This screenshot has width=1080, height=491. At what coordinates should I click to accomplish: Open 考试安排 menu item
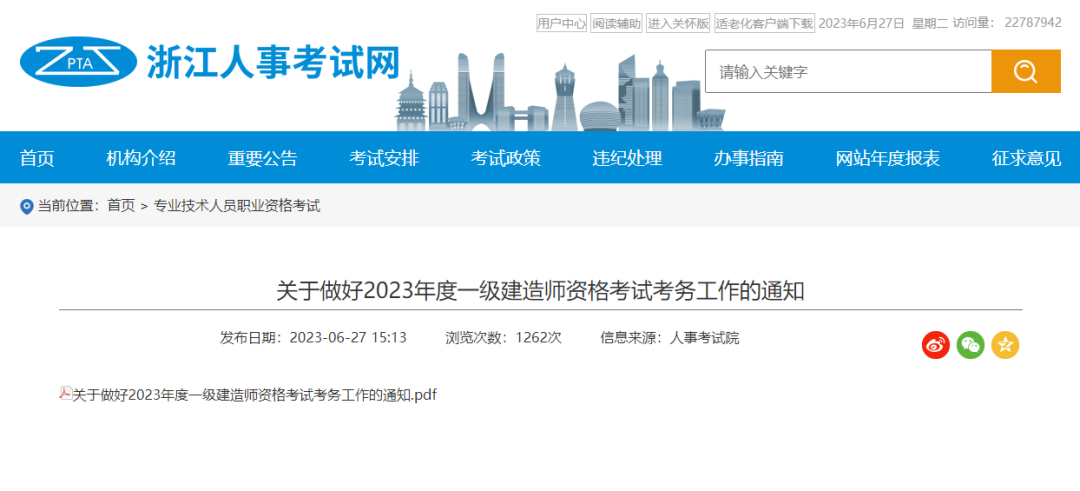(384, 158)
